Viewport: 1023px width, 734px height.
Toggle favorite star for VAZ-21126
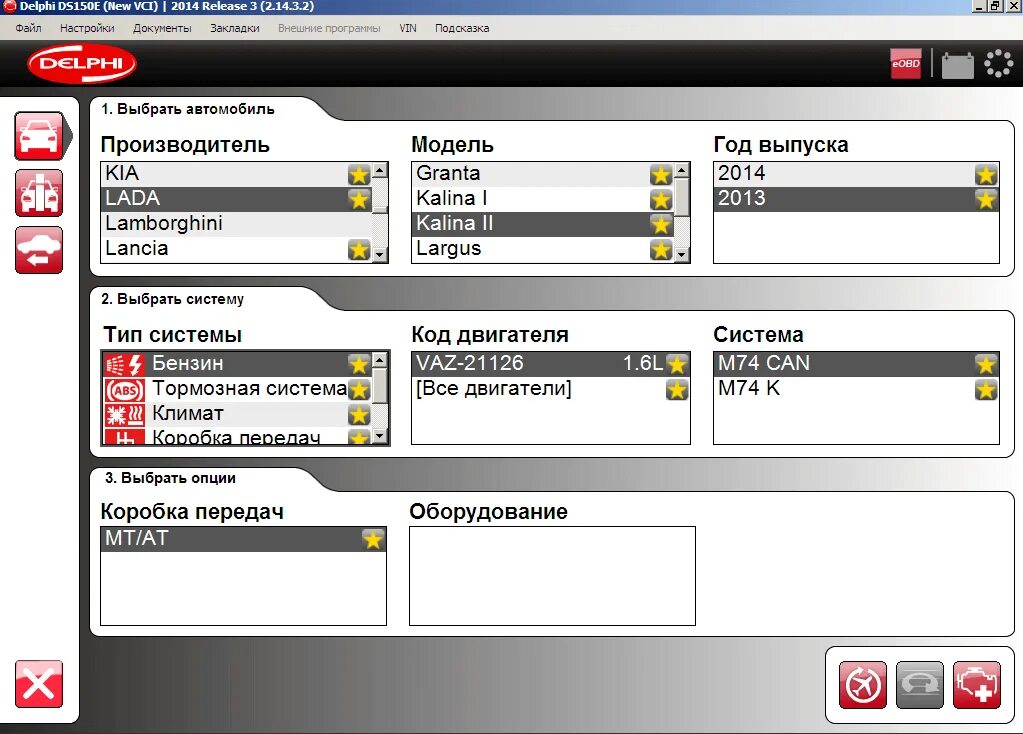[677, 364]
